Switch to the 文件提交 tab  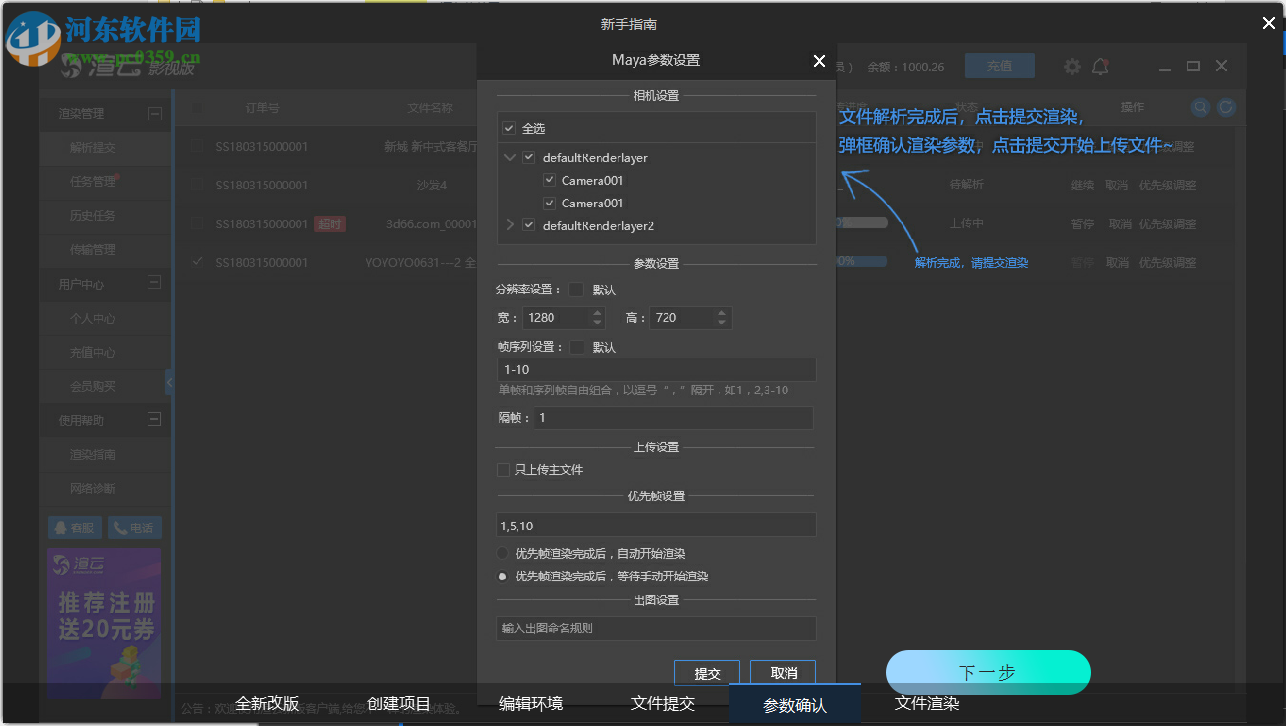coord(663,703)
